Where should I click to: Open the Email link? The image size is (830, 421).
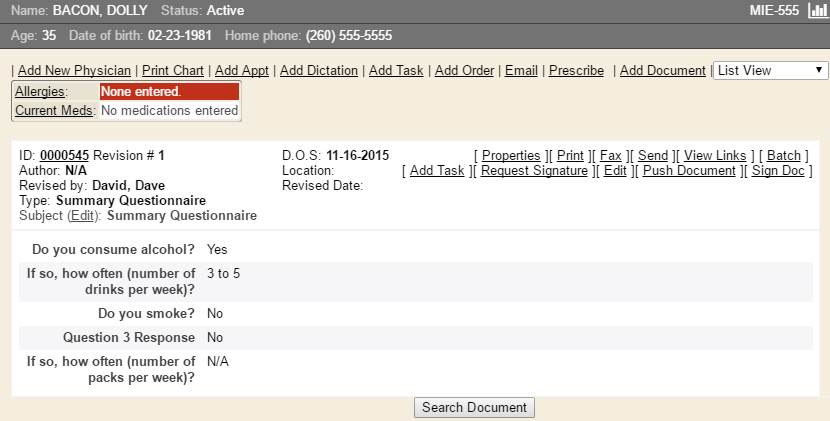pos(521,71)
